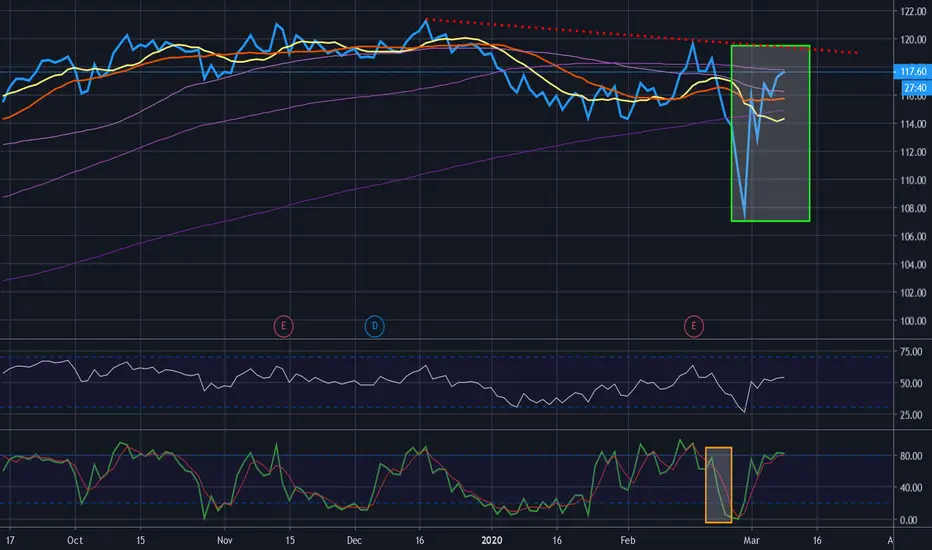This screenshot has height=550, width=932.
Task: Click the 122.00 price axis label
Action: point(913,11)
